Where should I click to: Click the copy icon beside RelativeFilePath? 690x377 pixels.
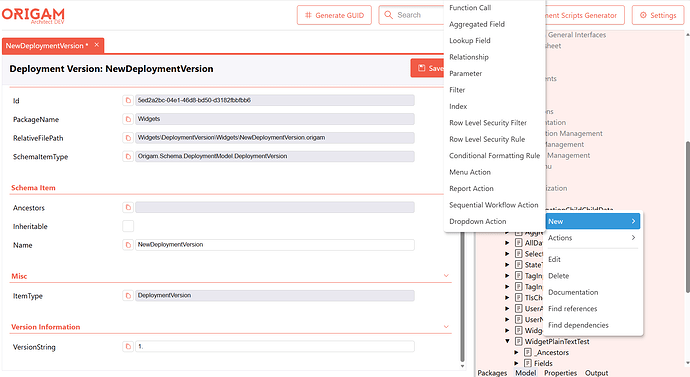[128, 138]
